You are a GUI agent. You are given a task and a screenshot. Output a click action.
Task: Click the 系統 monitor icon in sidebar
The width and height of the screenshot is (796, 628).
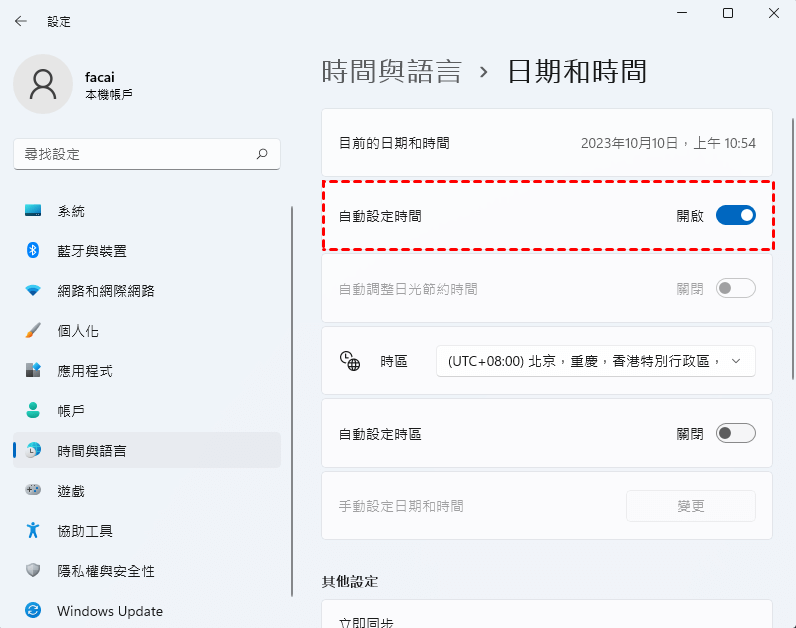(33, 211)
